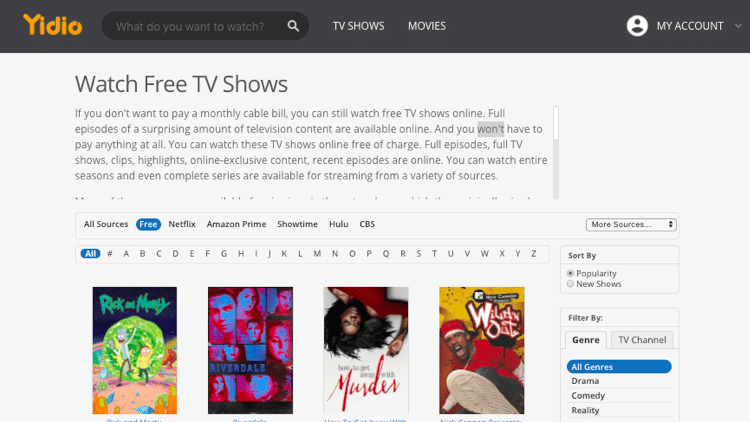The width and height of the screenshot is (750, 422).
Task: Choose the Drama genre filter
Action: click(x=585, y=381)
